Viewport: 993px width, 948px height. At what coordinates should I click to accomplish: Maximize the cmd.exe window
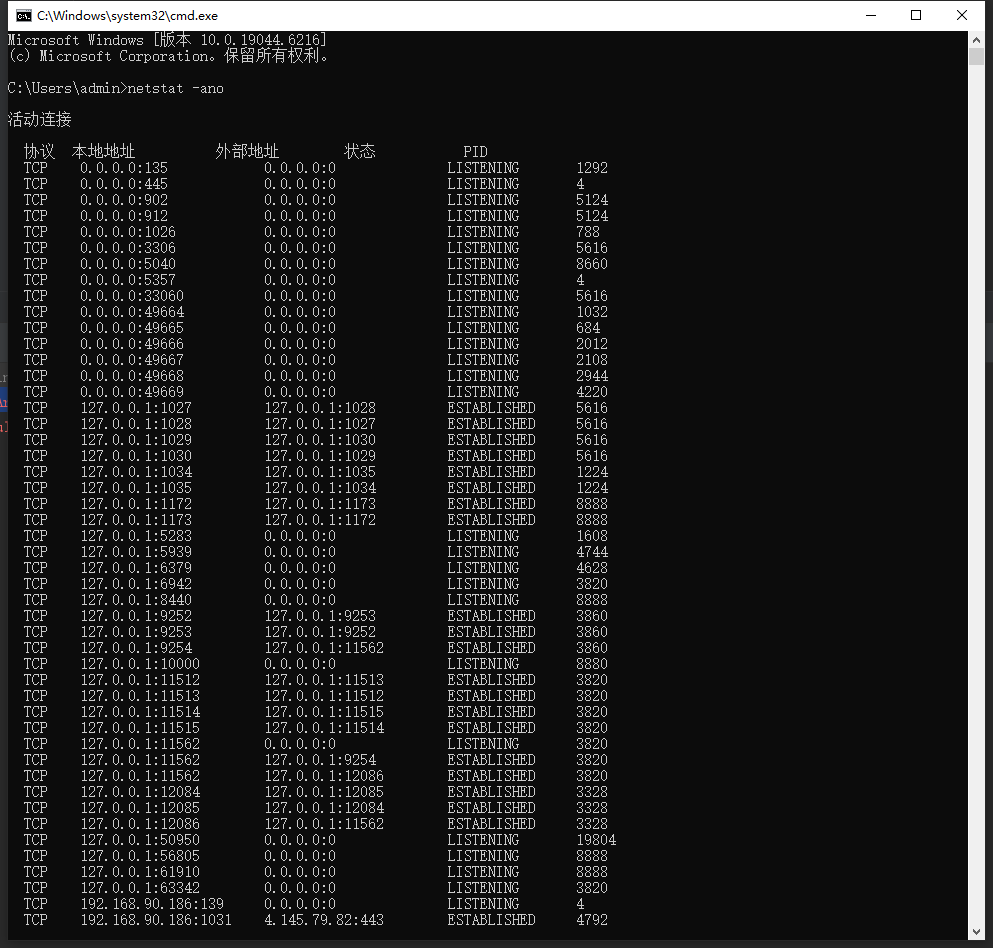tap(916, 15)
